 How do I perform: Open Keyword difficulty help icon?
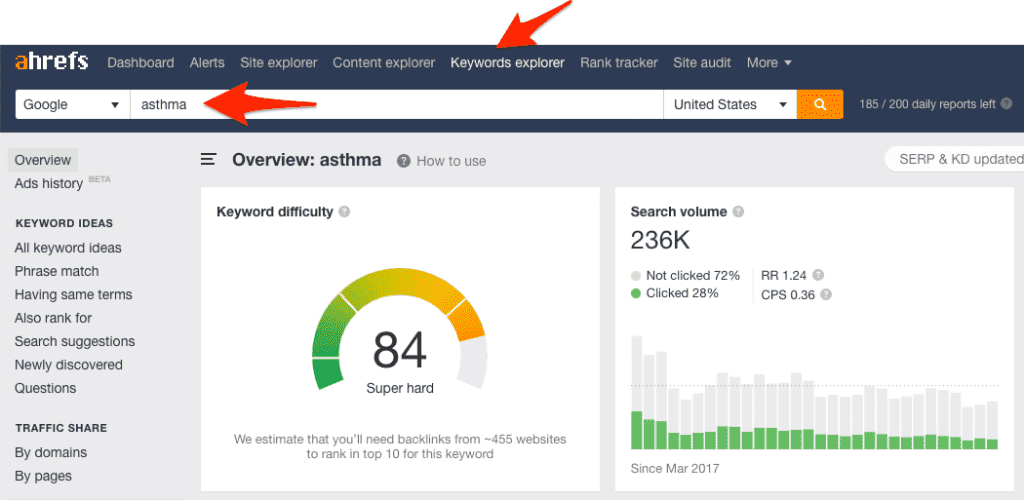coord(344,212)
